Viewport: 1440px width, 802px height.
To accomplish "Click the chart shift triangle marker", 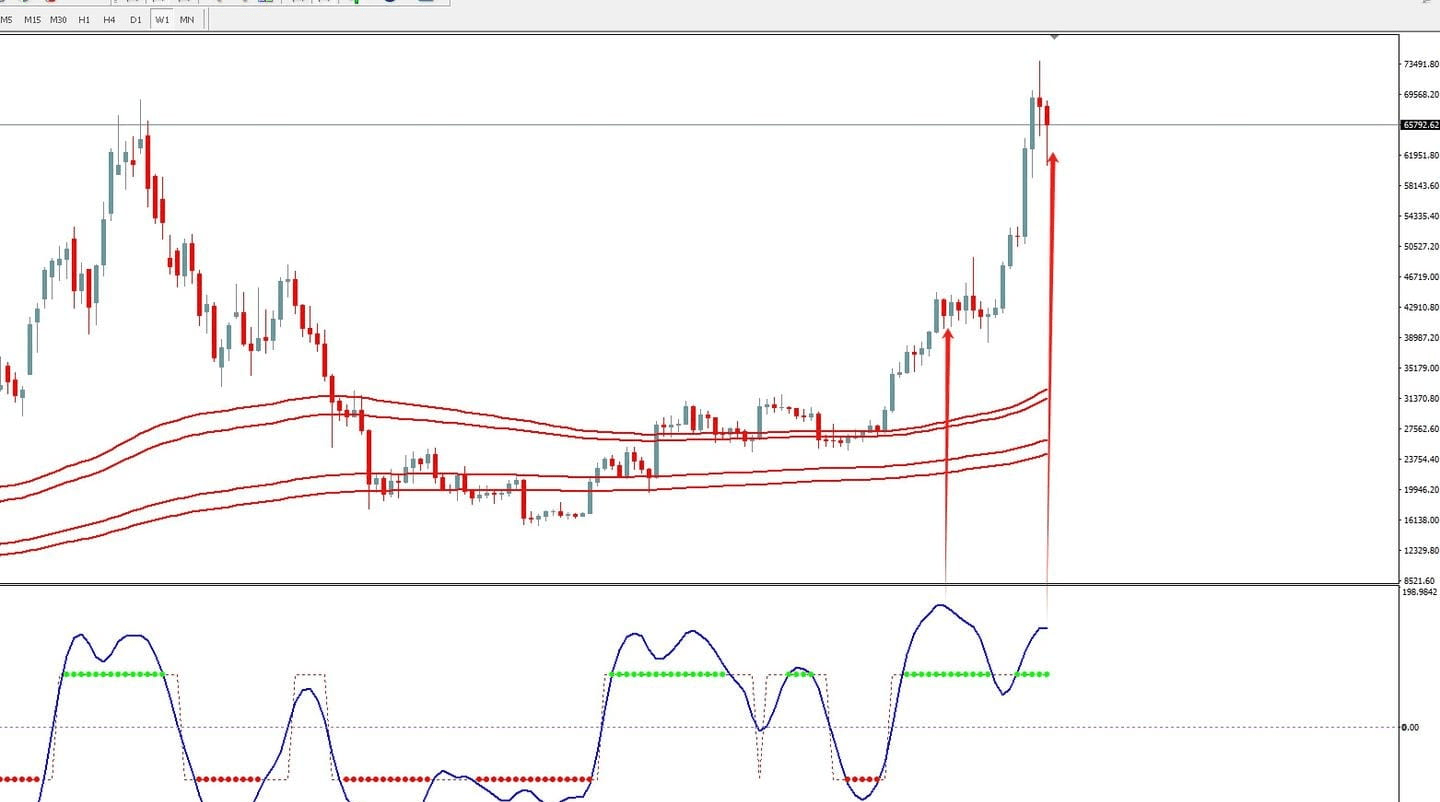I will 1054,37.
